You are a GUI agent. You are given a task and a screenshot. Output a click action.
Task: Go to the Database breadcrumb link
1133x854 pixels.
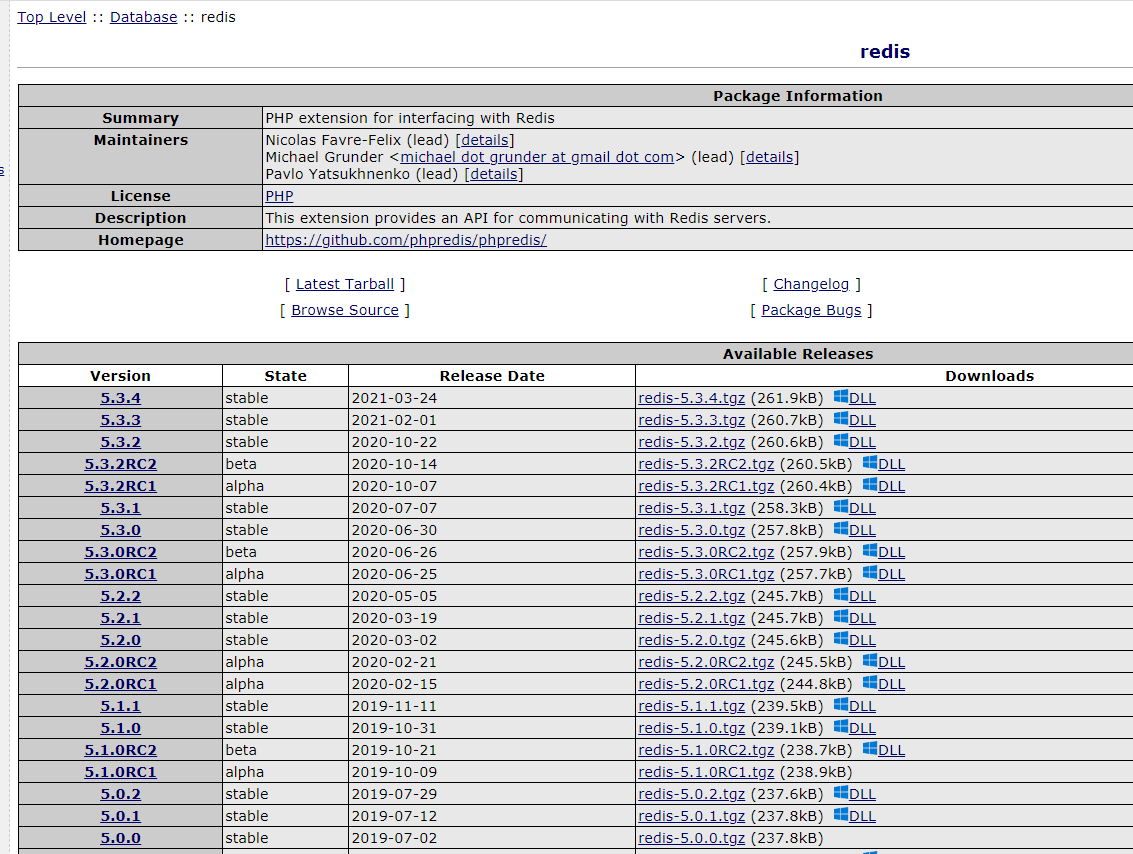point(143,17)
